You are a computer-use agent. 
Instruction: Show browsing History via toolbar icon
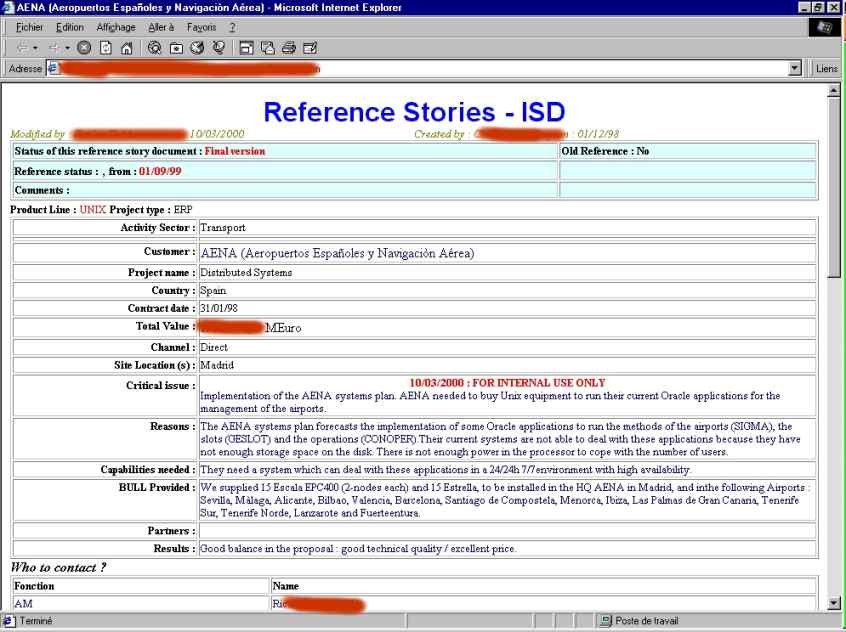[x=197, y=49]
